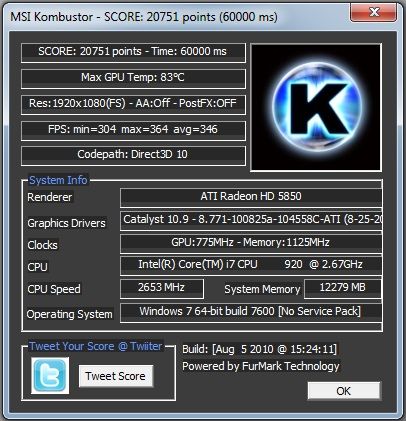
Task: Click the Max GPU Temp field
Action: pyautogui.click(x=133, y=79)
